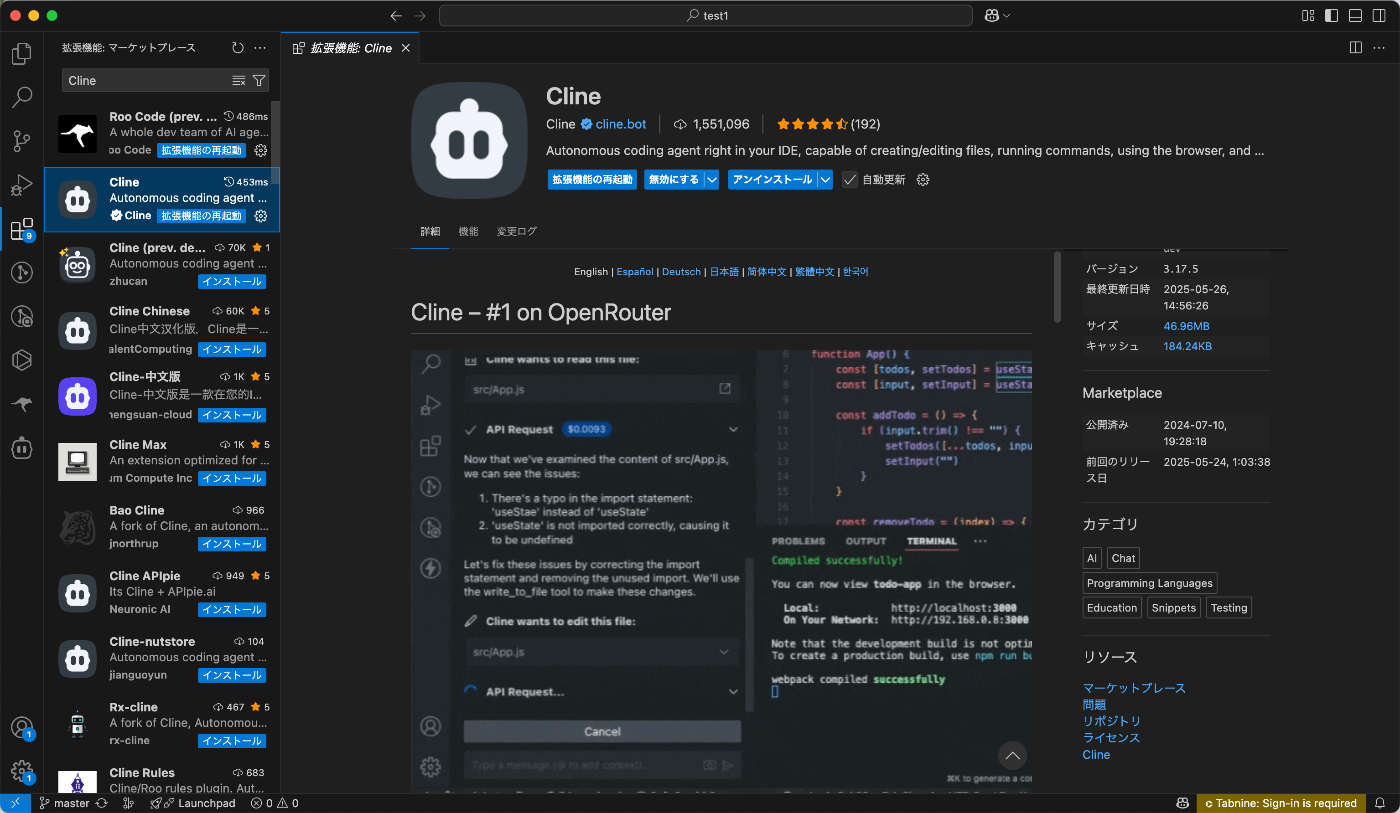Screen dimensions: 1400x813
Task: Open uninstall button dropdown arrow
Action: click(825, 180)
